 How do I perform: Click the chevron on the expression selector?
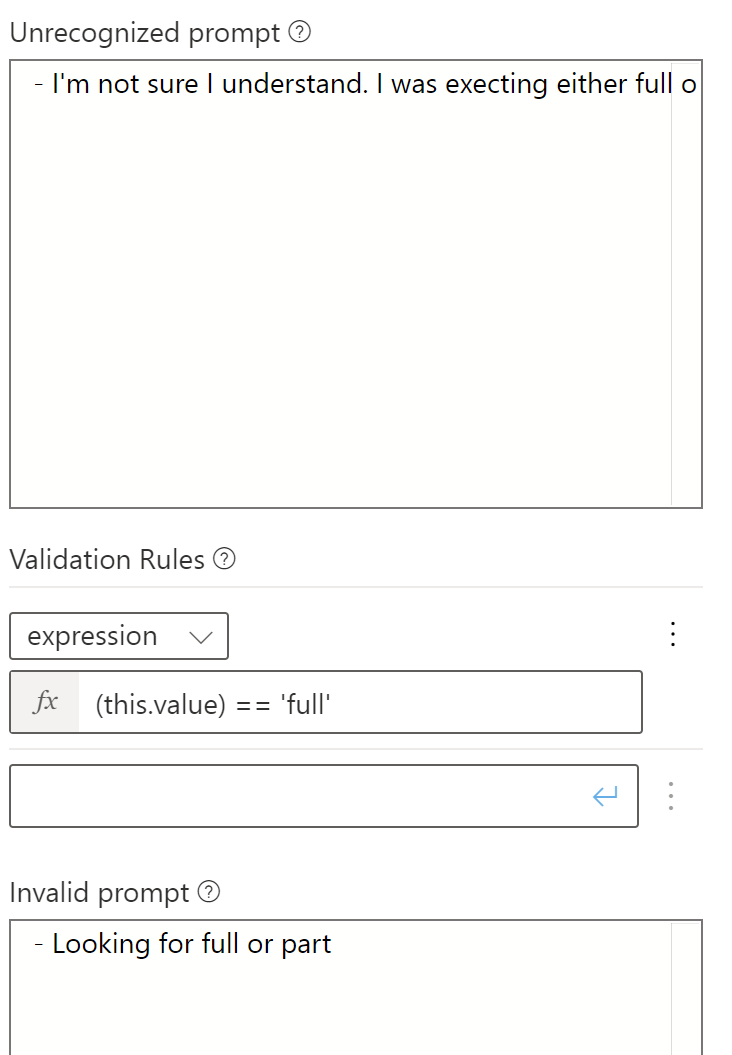[201, 636]
